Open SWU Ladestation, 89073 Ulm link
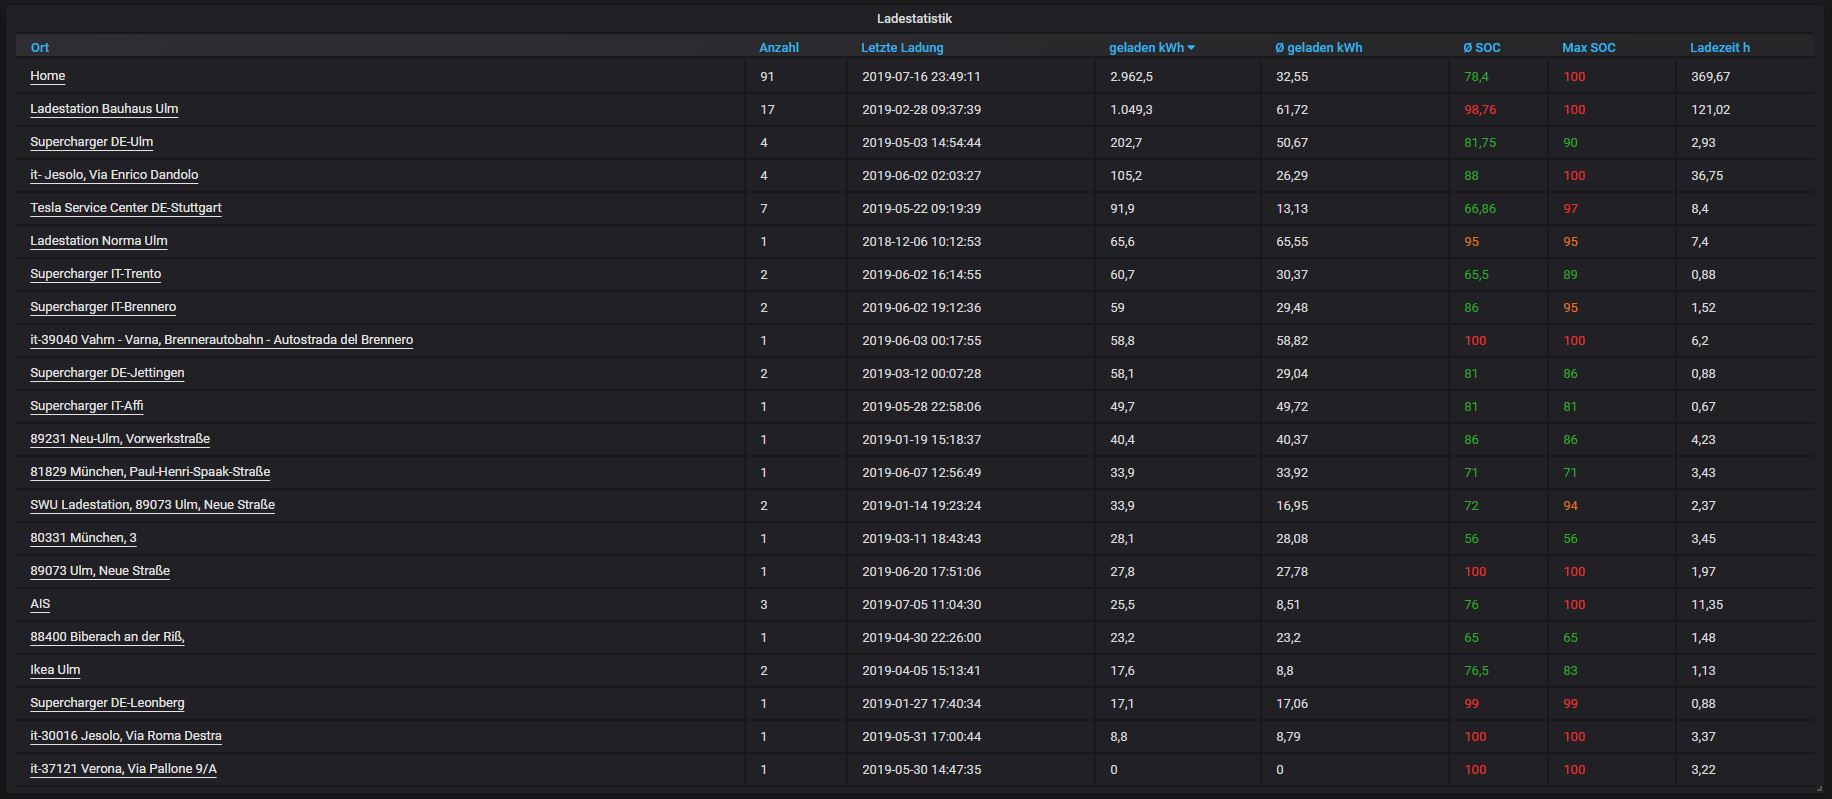This screenshot has width=1832, height=799. coord(153,505)
